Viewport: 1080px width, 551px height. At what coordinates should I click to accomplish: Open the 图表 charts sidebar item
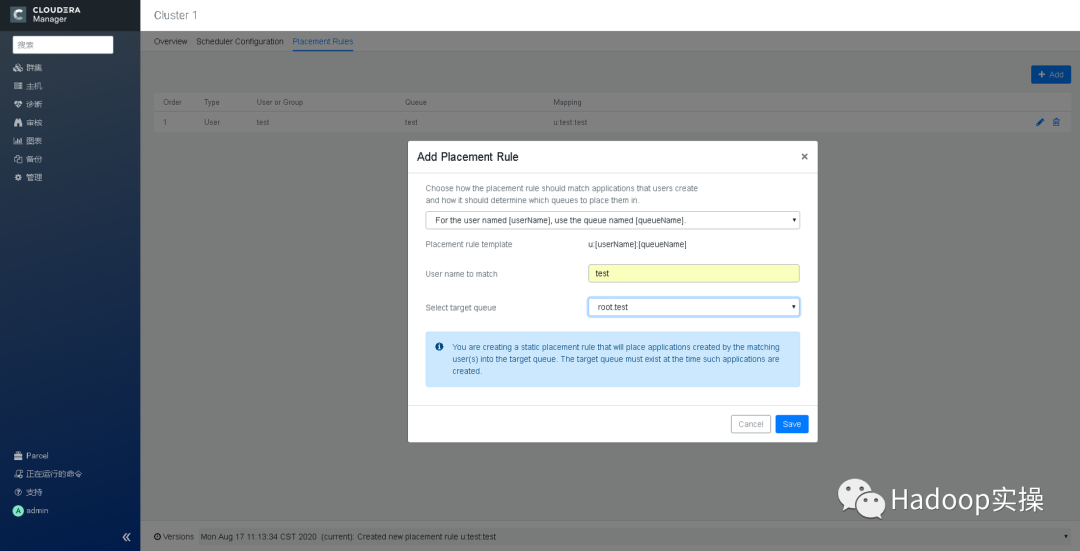point(28,141)
